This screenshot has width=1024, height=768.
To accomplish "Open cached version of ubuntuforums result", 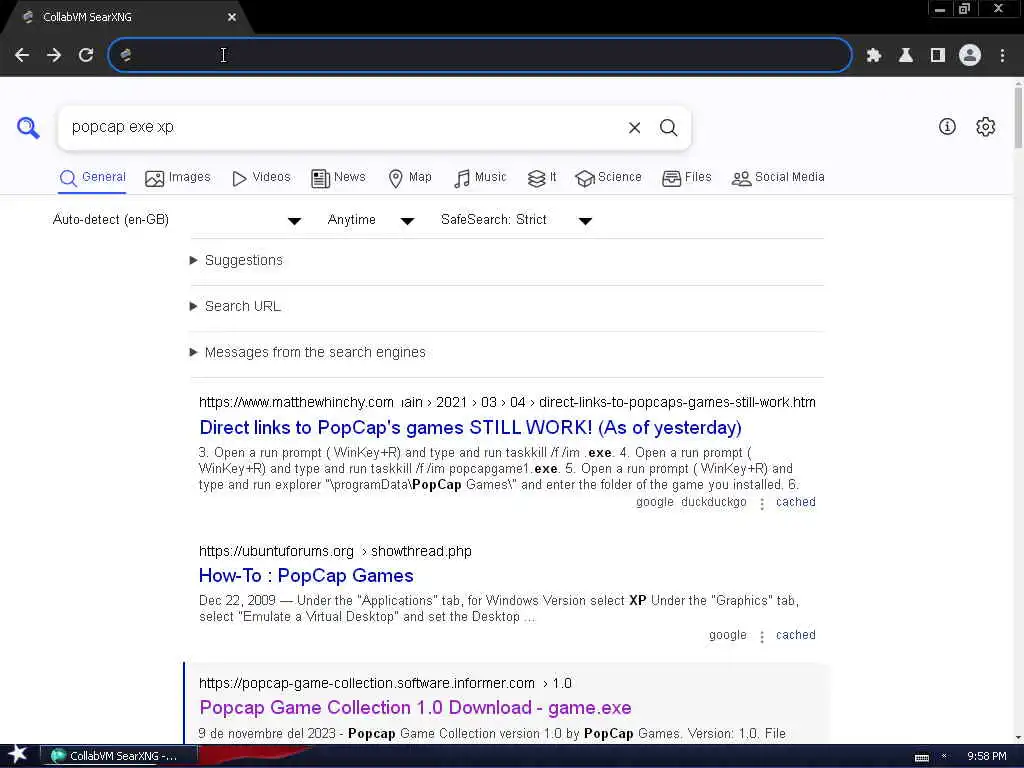I will point(795,635).
